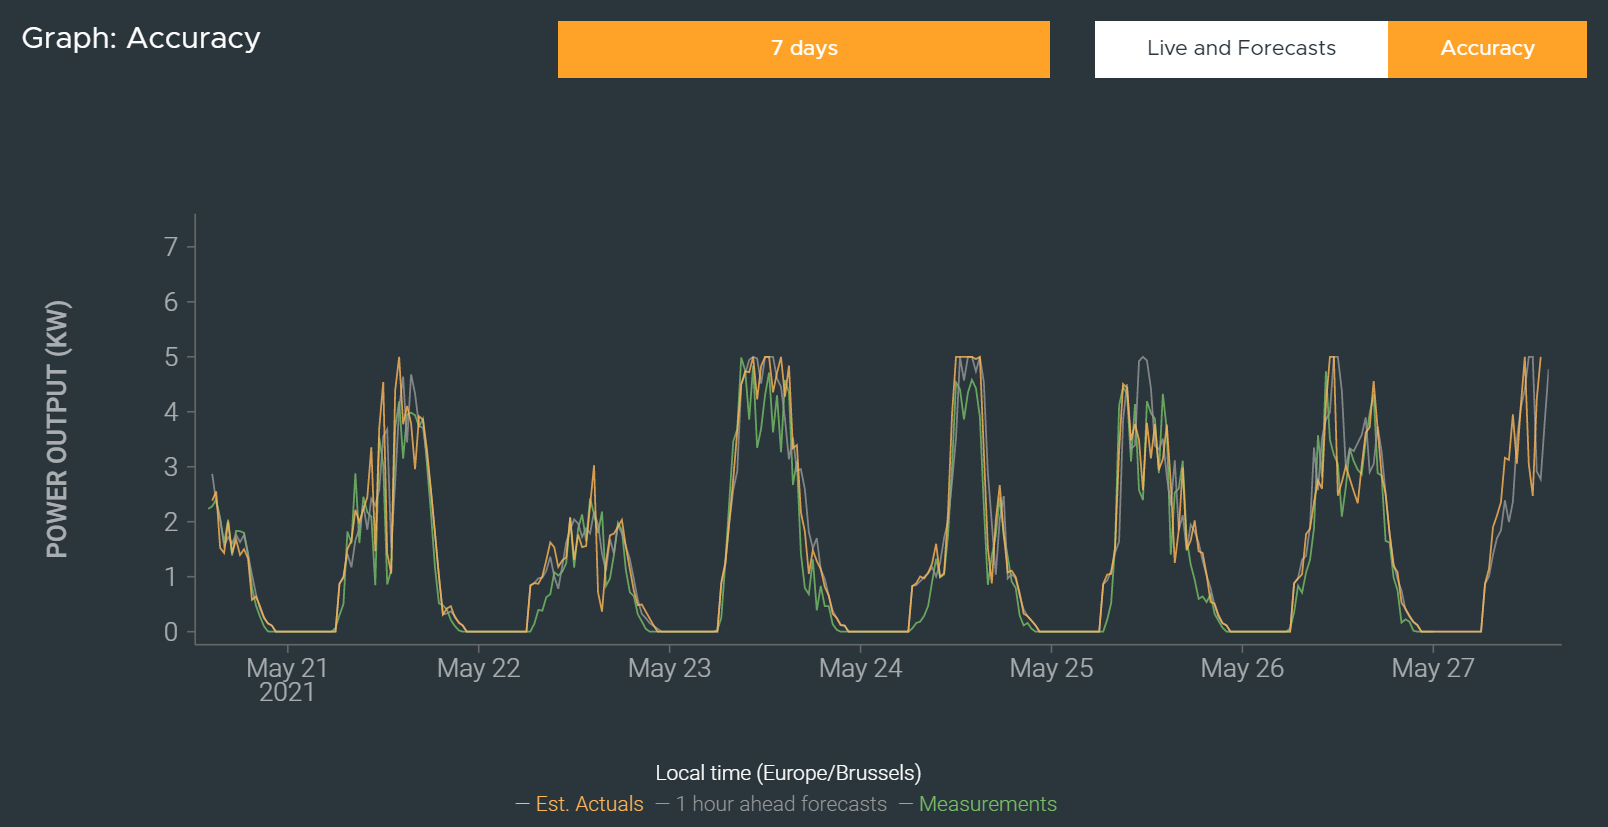The height and width of the screenshot is (827, 1608).
Task: Switch to the Live and Forecasts tab
Action: point(1240,49)
